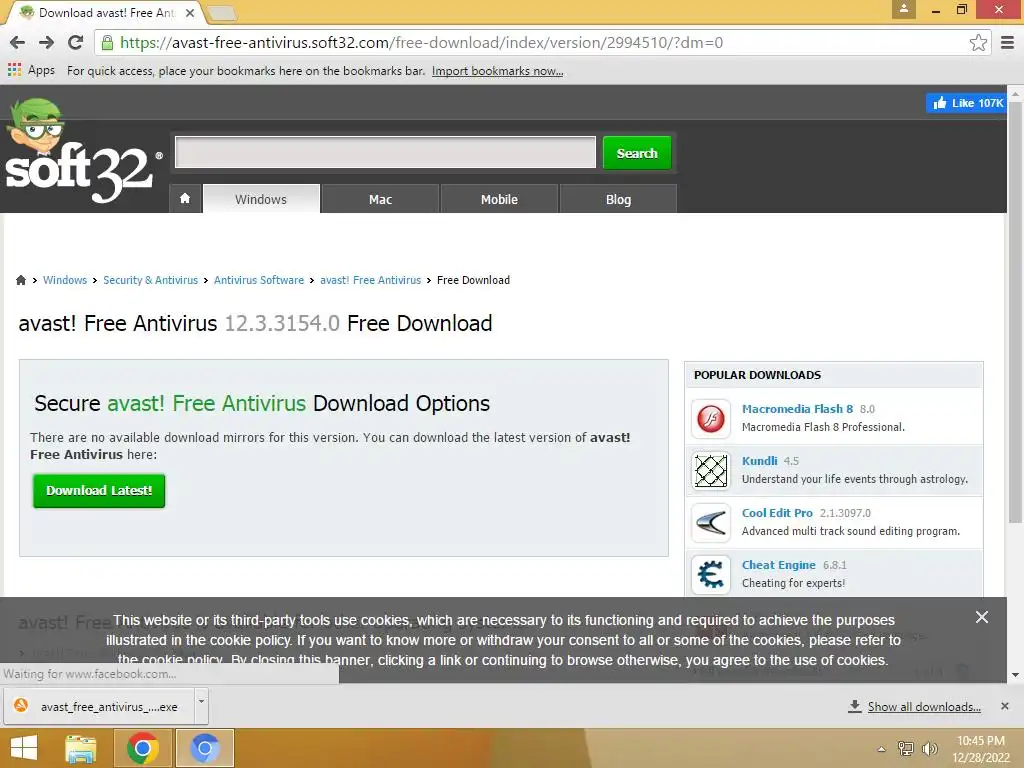The height and width of the screenshot is (768, 1024).
Task: Open the Antivirus Software breadcrumb link
Action: pyautogui.click(x=259, y=280)
